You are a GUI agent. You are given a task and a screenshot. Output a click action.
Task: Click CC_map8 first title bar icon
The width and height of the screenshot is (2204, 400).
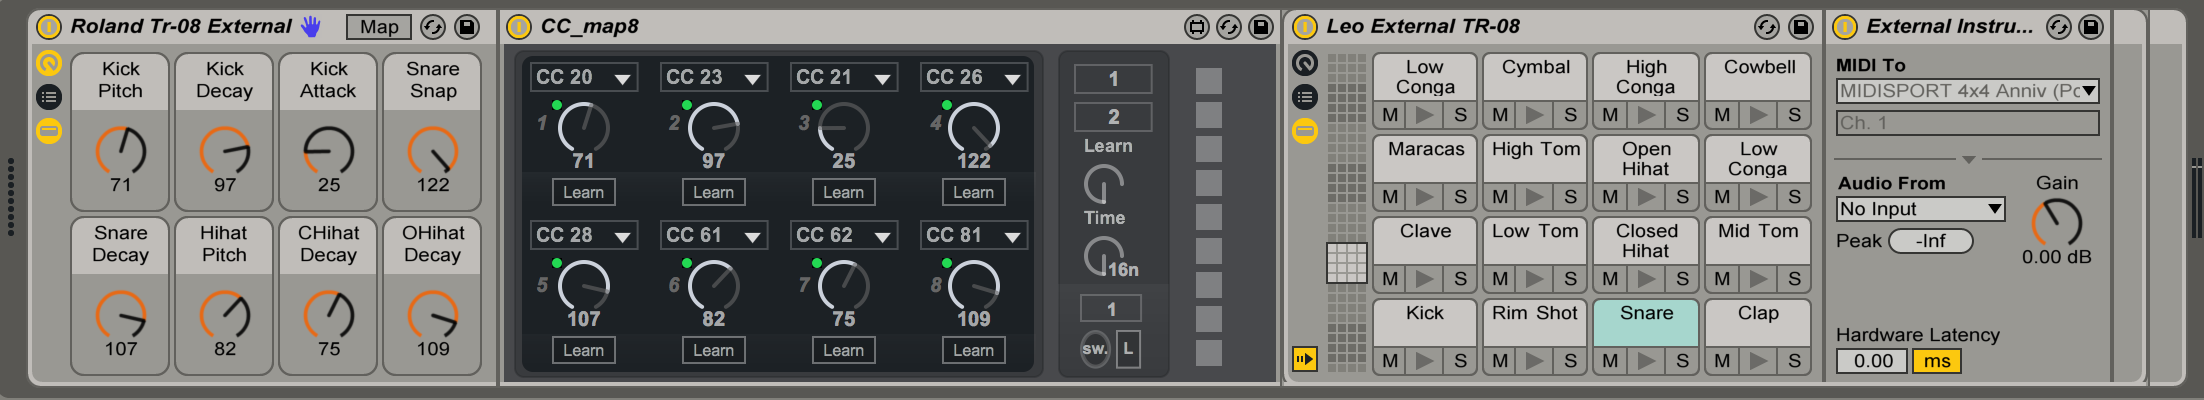[x=1197, y=27]
